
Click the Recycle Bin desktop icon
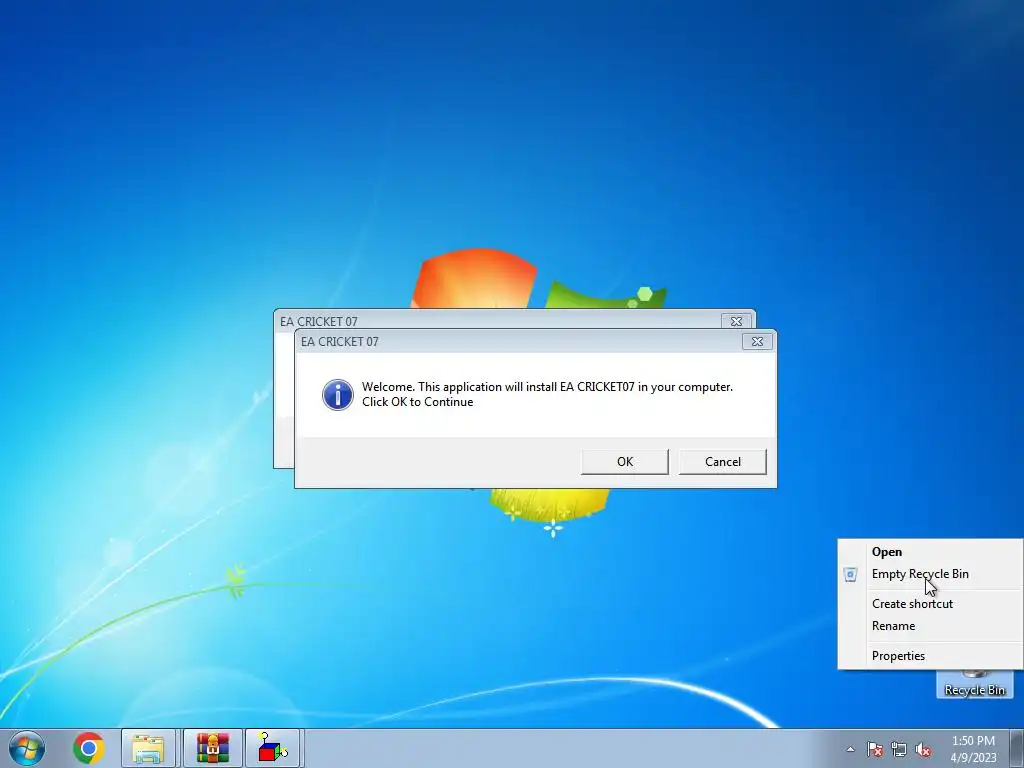point(974,684)
